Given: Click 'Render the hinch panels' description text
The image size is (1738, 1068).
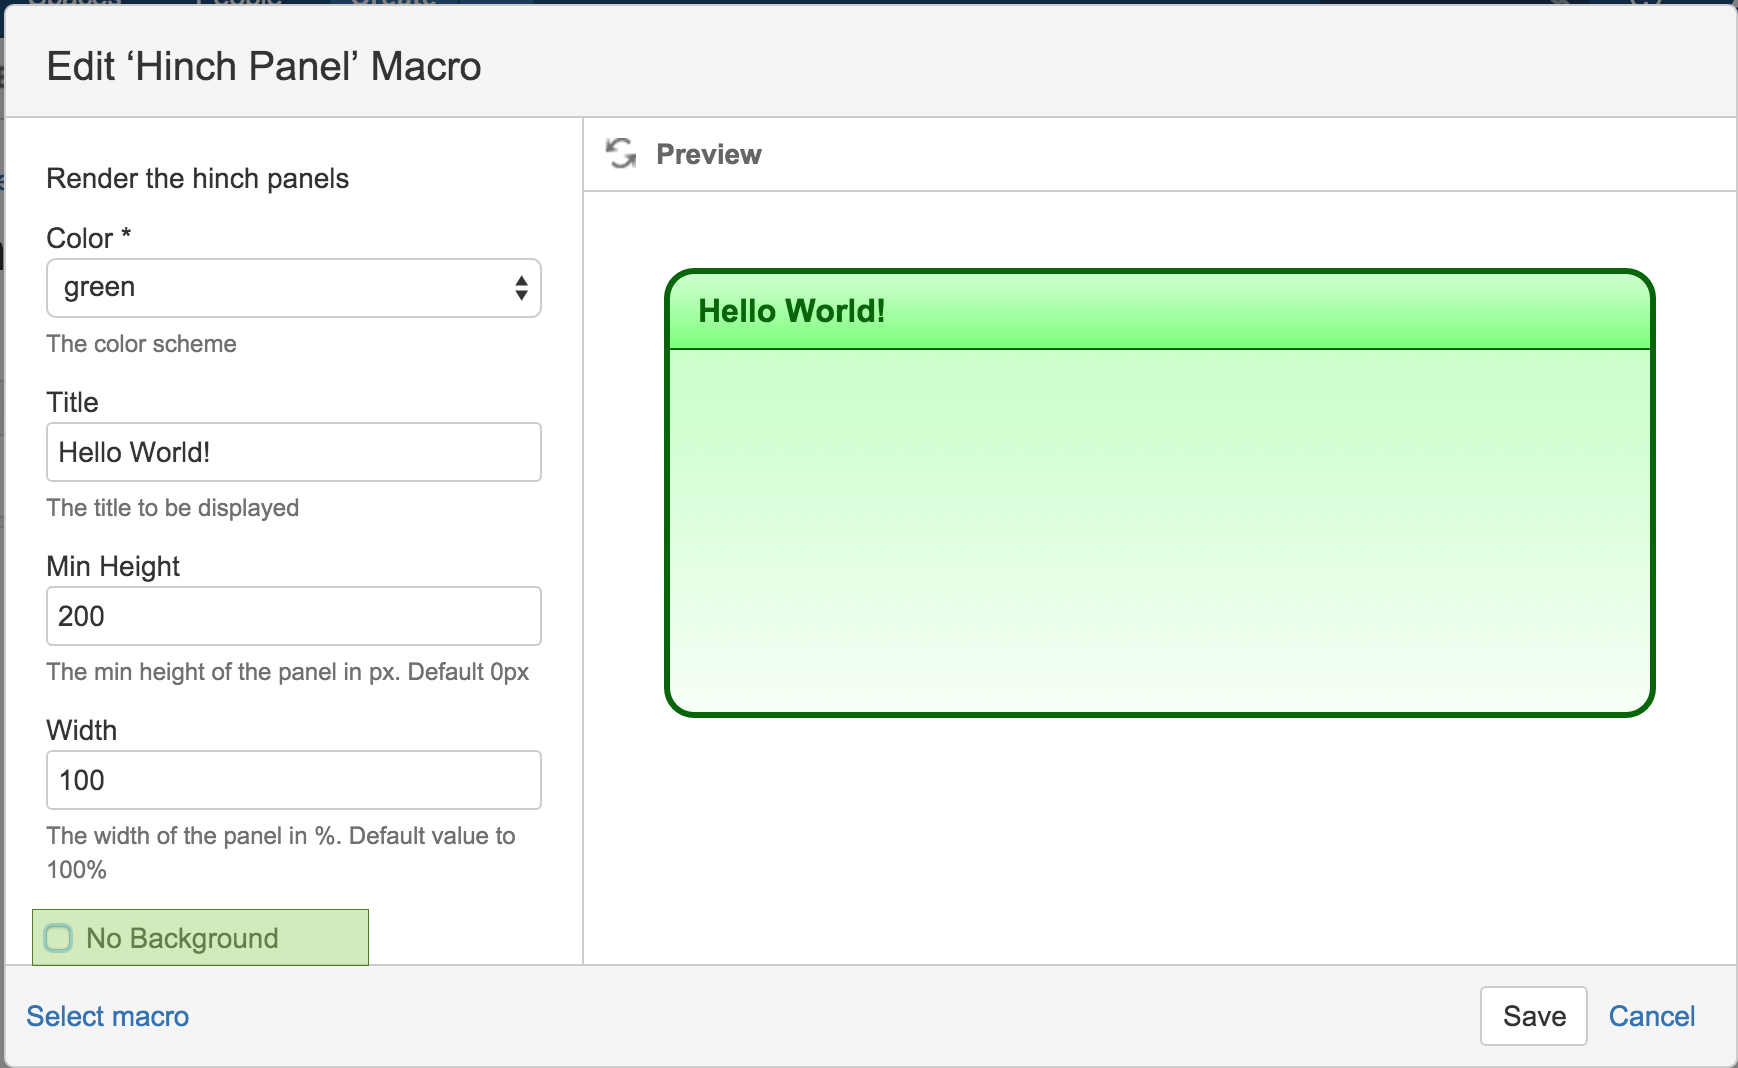Looking at the screenshot, I should (197, 178).
